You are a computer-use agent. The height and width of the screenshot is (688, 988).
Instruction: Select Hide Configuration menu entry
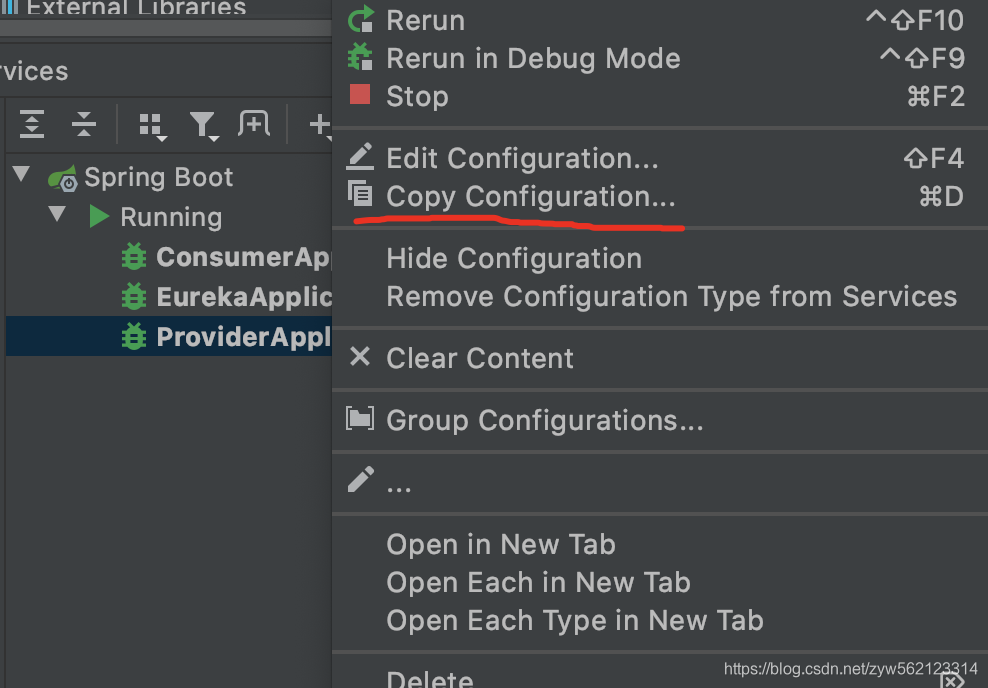click(660, 258)
